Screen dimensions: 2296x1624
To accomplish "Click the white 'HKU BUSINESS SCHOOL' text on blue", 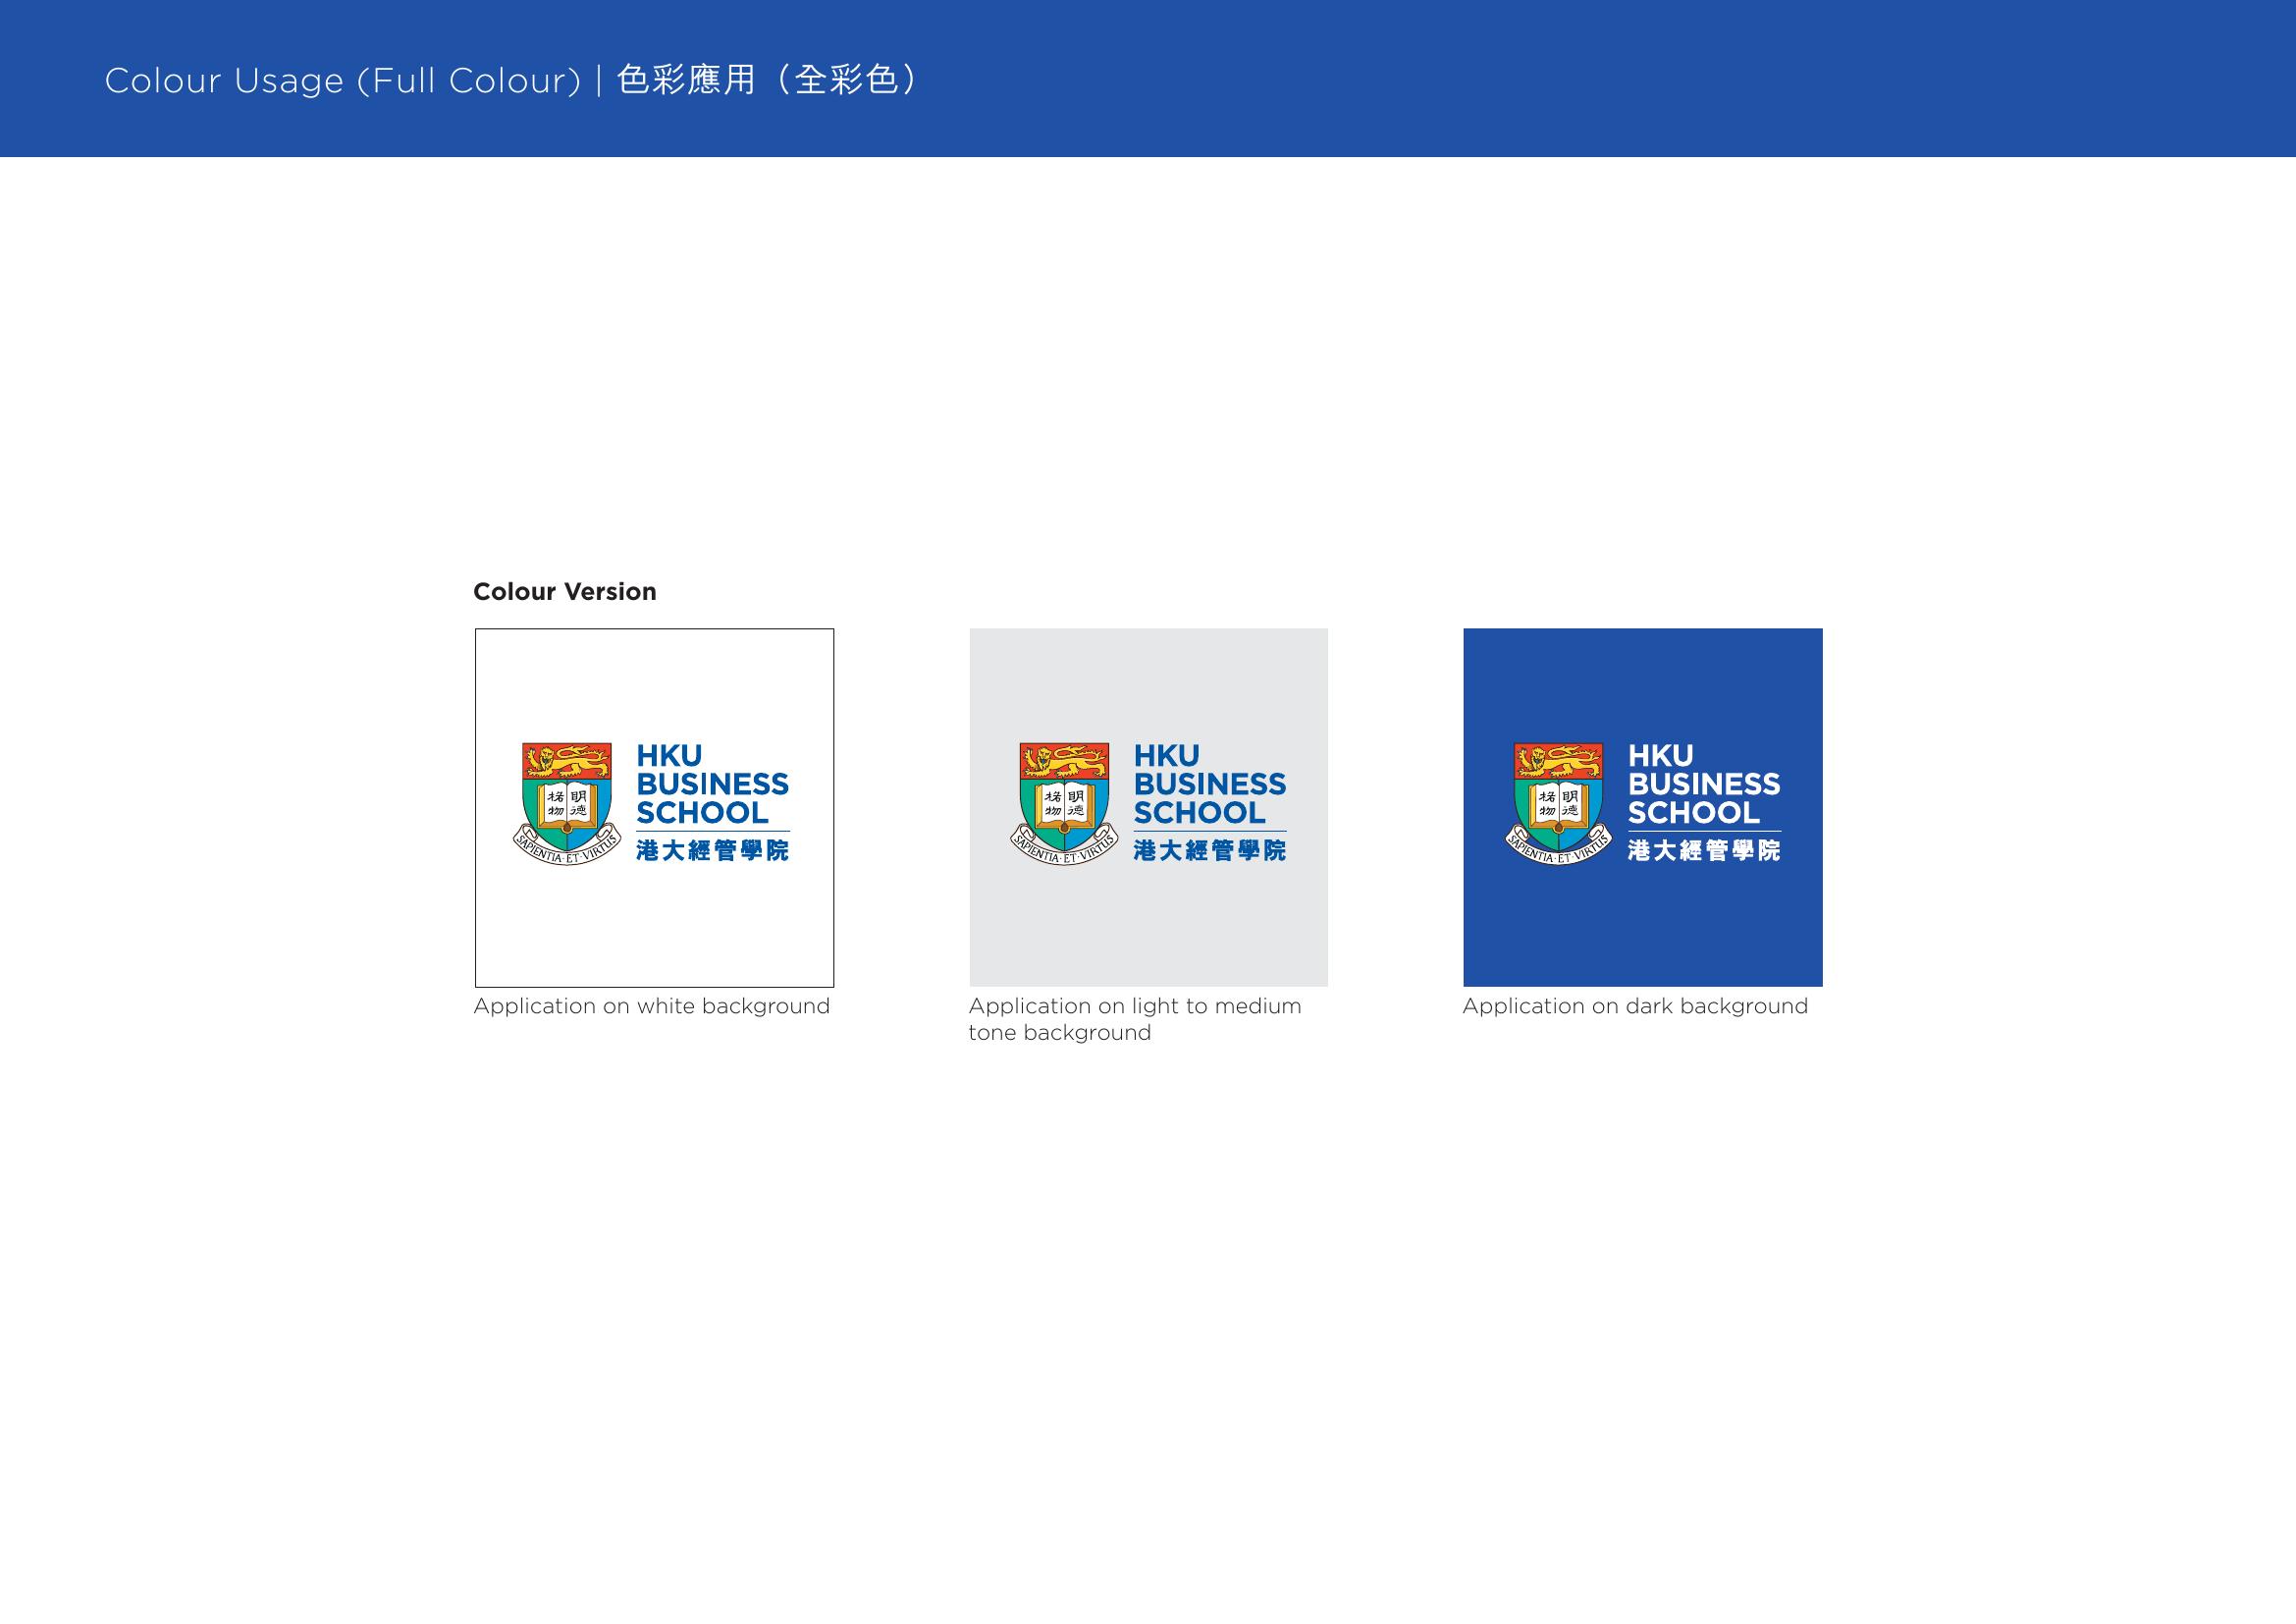I will point(1704,784).
